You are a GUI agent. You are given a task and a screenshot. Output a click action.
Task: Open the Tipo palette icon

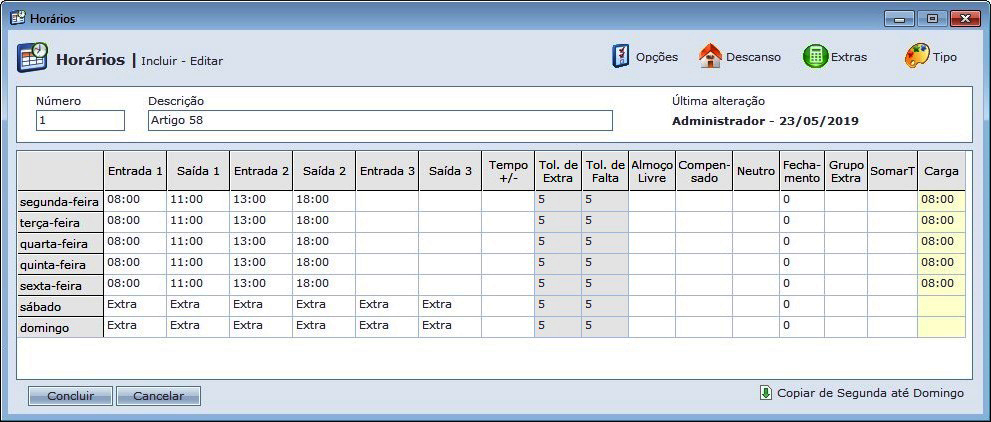point(916,57)
